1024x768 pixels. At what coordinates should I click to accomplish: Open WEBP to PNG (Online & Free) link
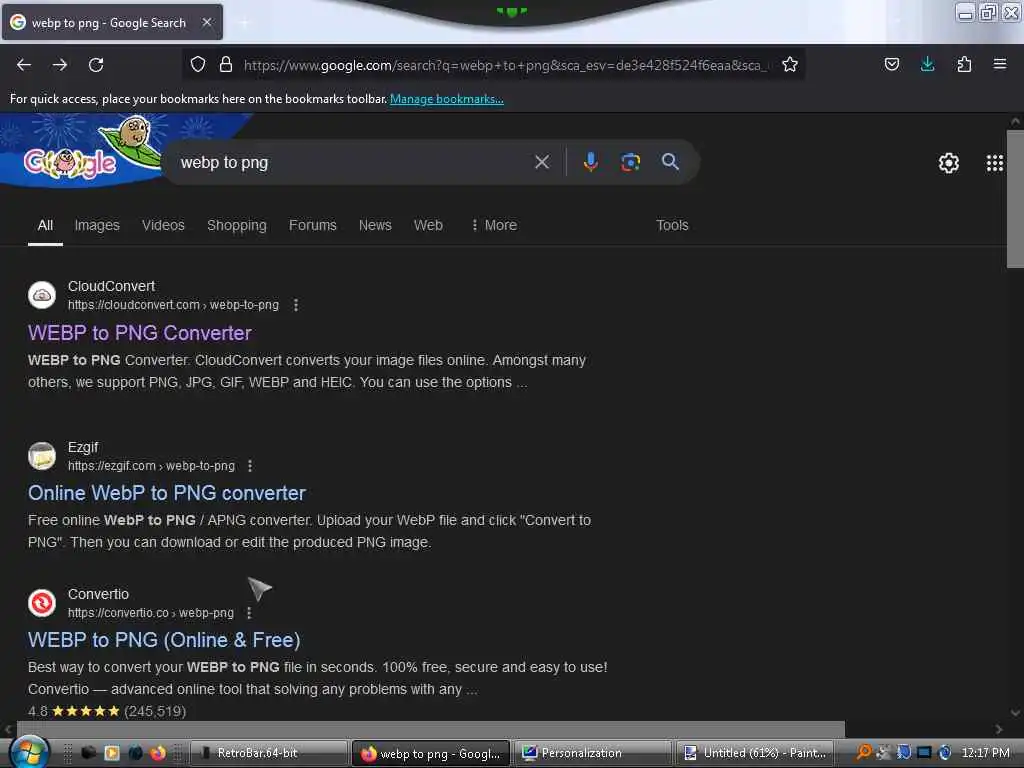[x=164, y=640]
